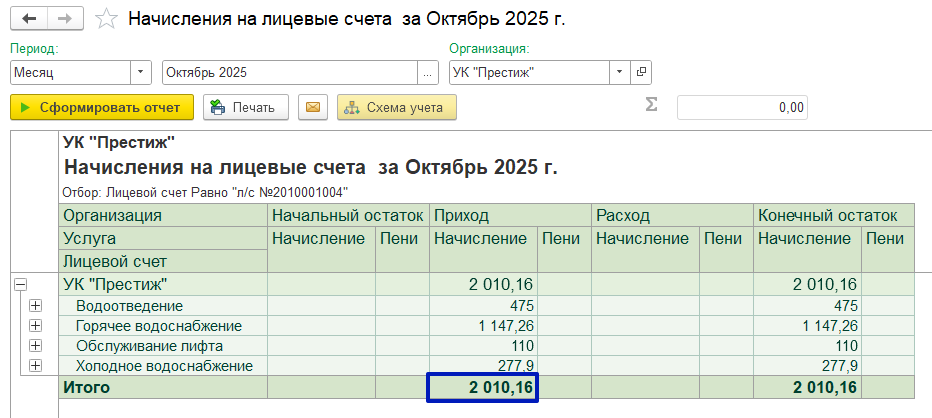Click the sum field showing 0,00
This screenshot has height=418, width=932.
(x=741, y=107)
